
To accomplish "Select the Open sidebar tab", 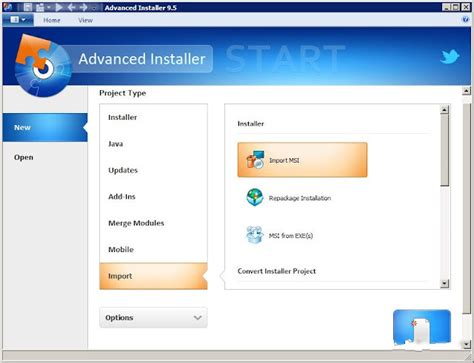I will (x=45, y=157).
